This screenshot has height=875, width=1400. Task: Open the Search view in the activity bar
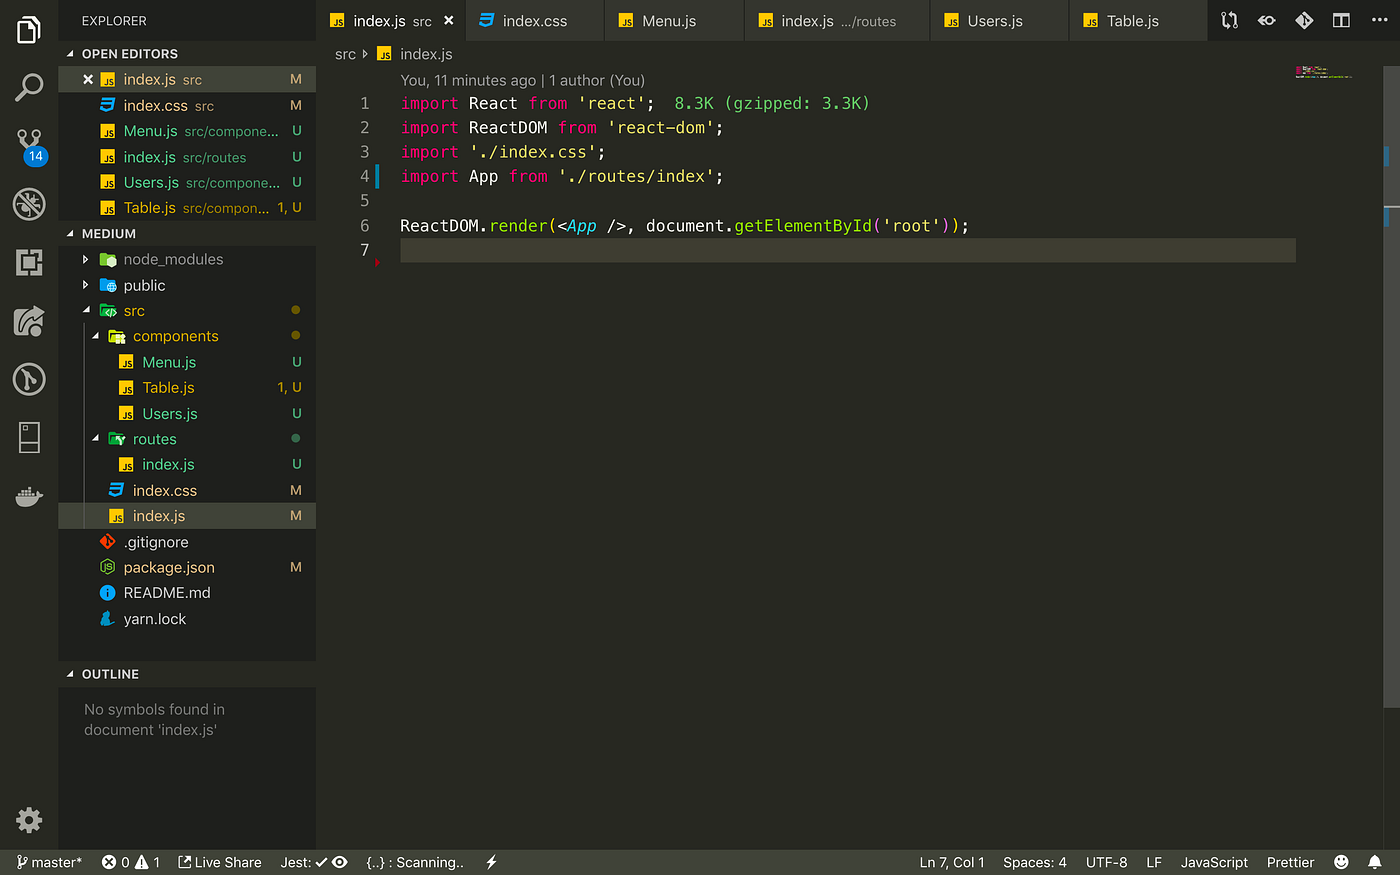coord(28,87)
